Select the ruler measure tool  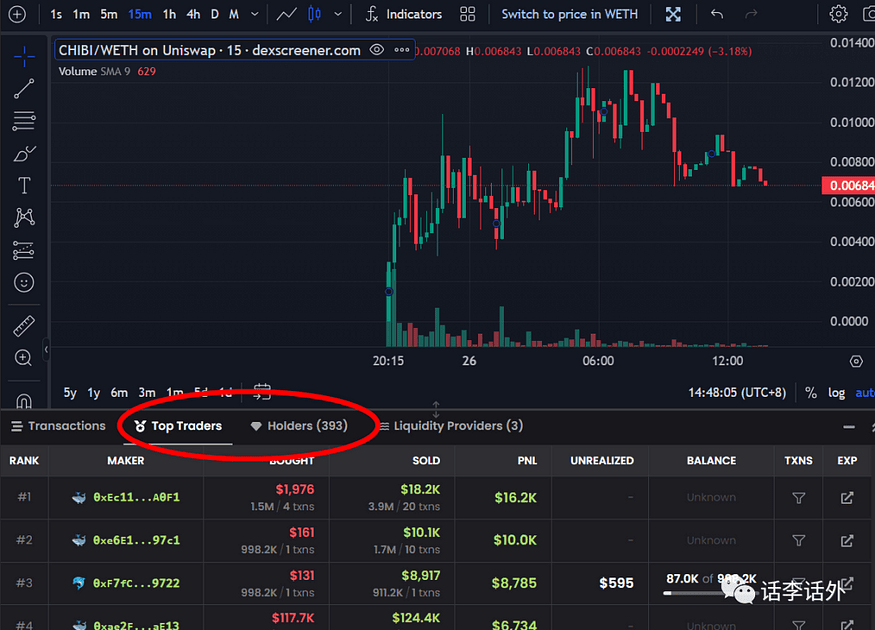point(24,326)
